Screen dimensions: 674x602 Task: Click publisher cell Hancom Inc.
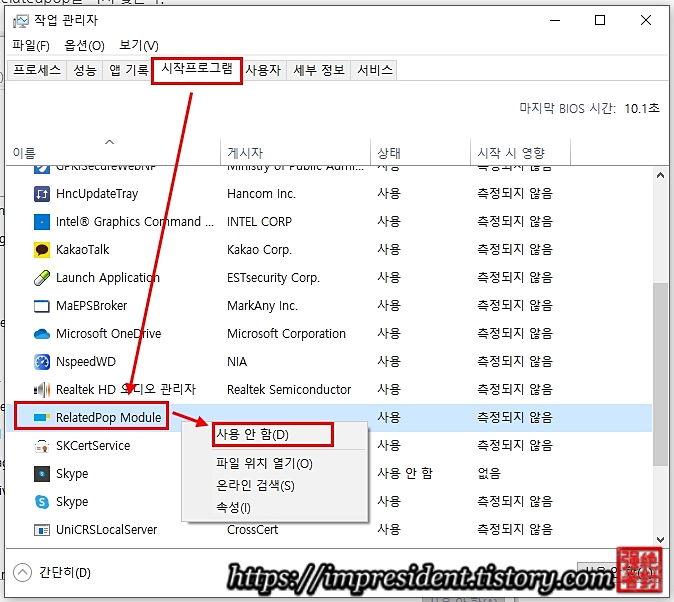(261, 194)
